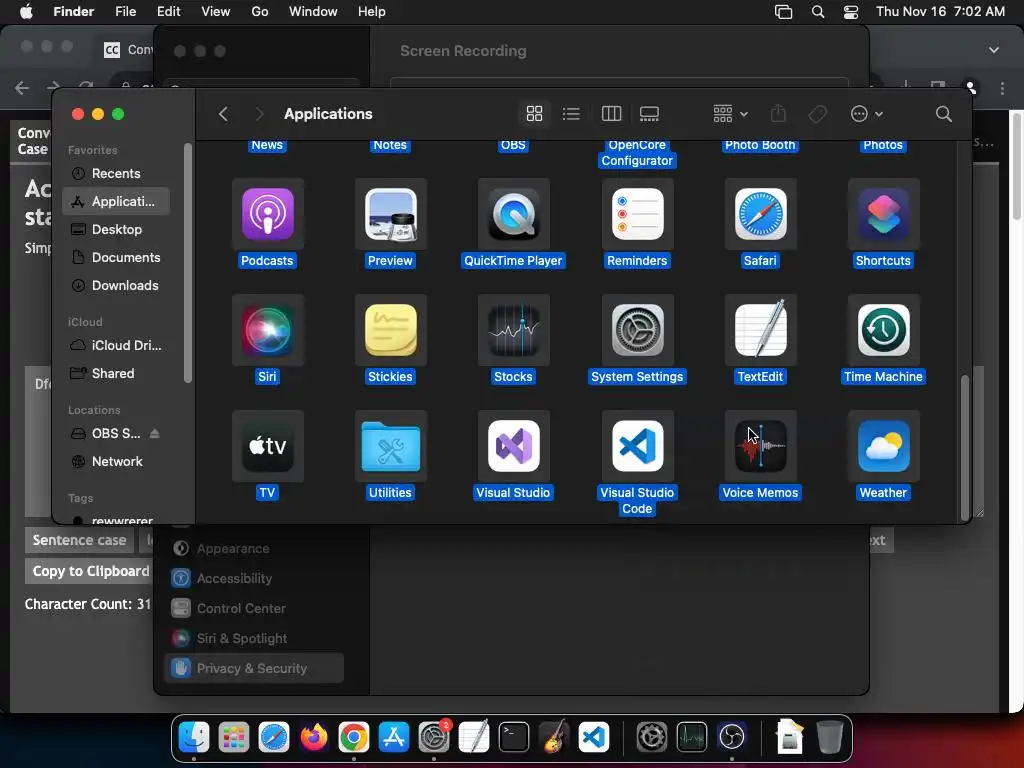This screenshot has width=1024, height=768.
Task: Open the Reminders app icon
Action: (x=637, y=214)
